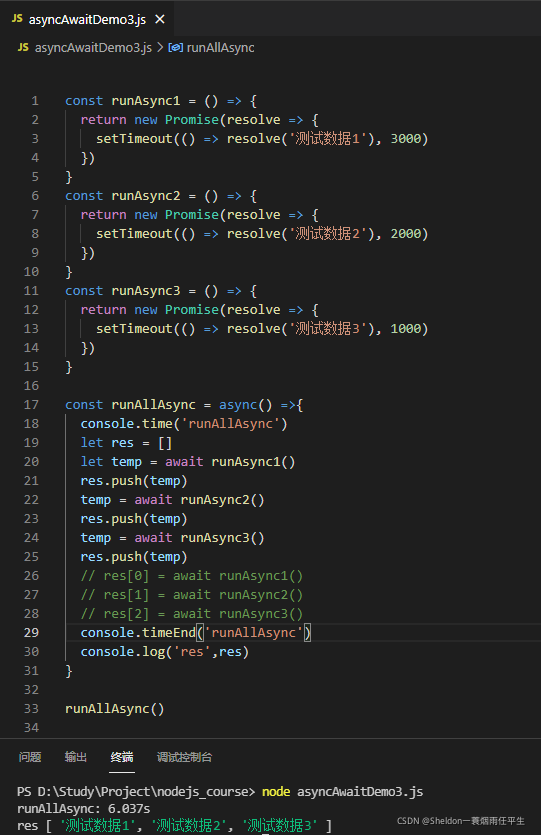Switch to the 终端 panel tab

click(122, 757)
